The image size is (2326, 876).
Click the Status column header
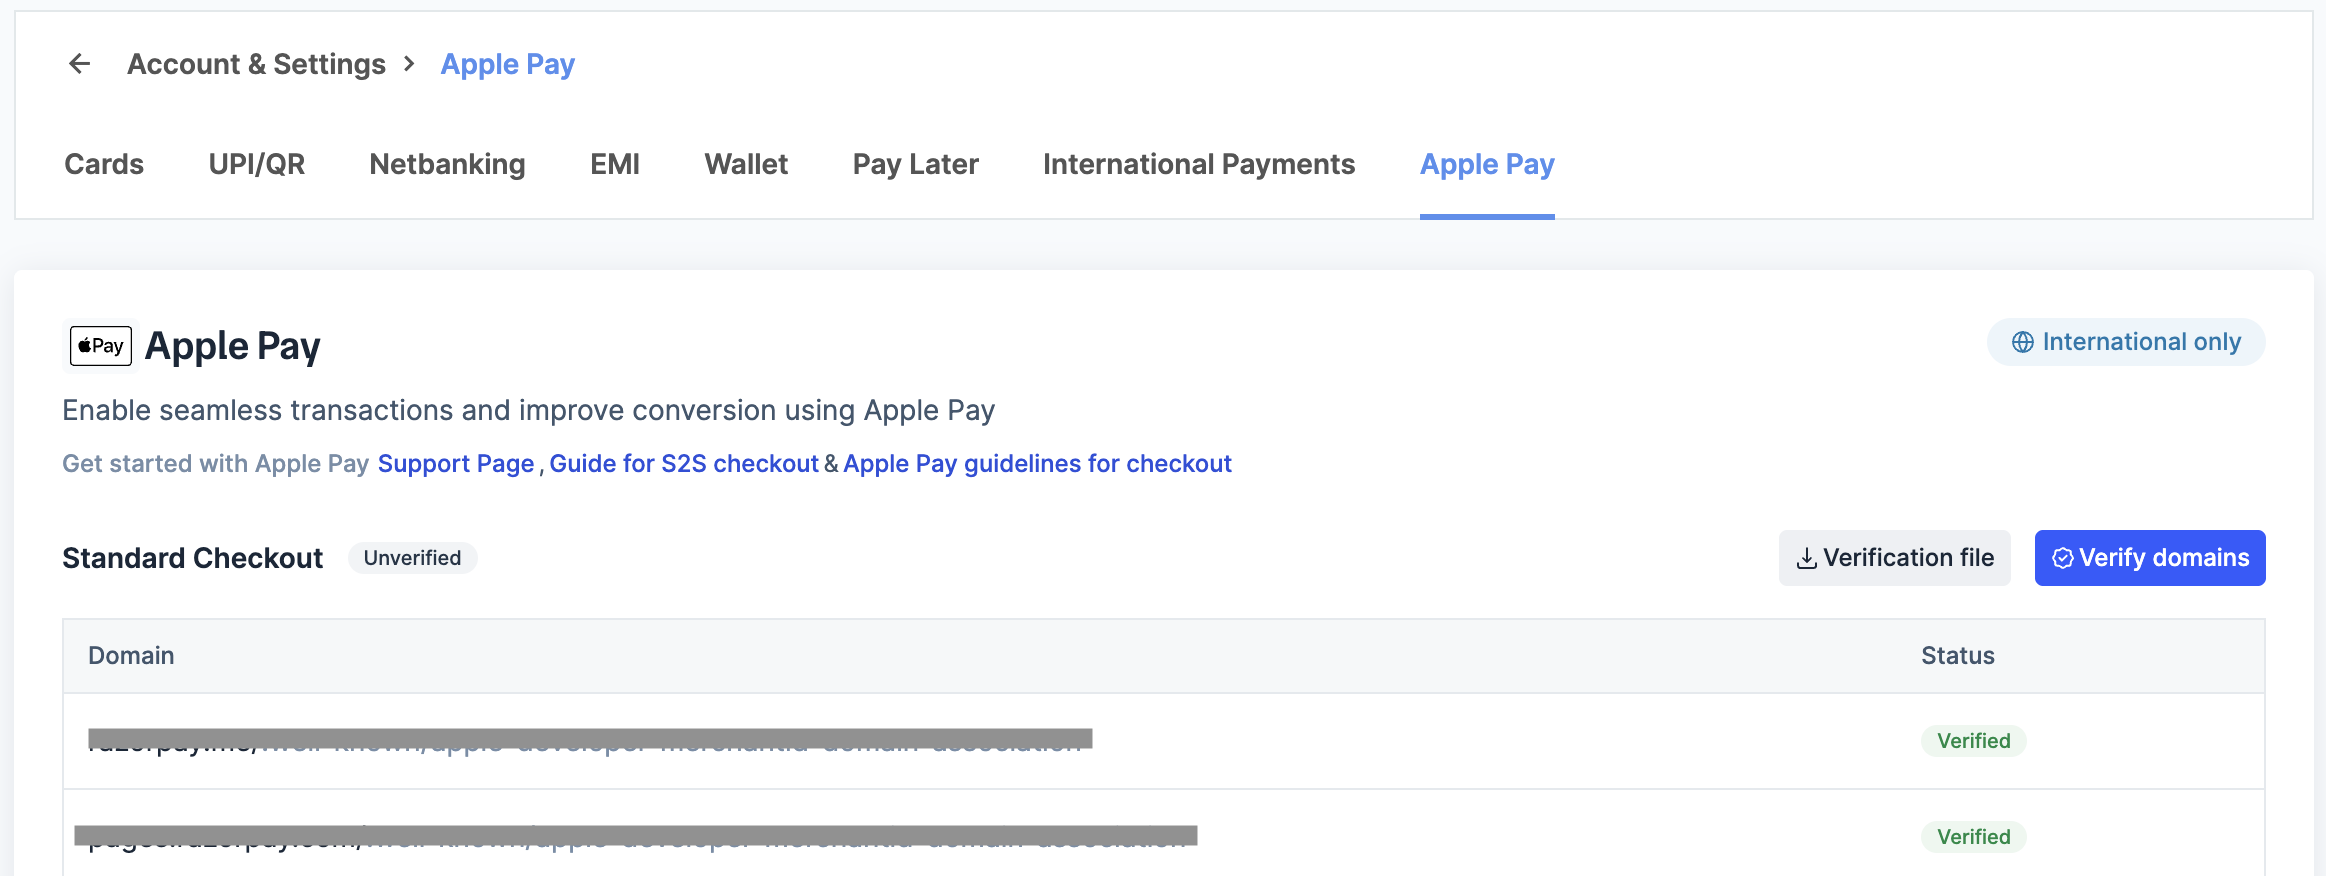tap(1958, 656)
